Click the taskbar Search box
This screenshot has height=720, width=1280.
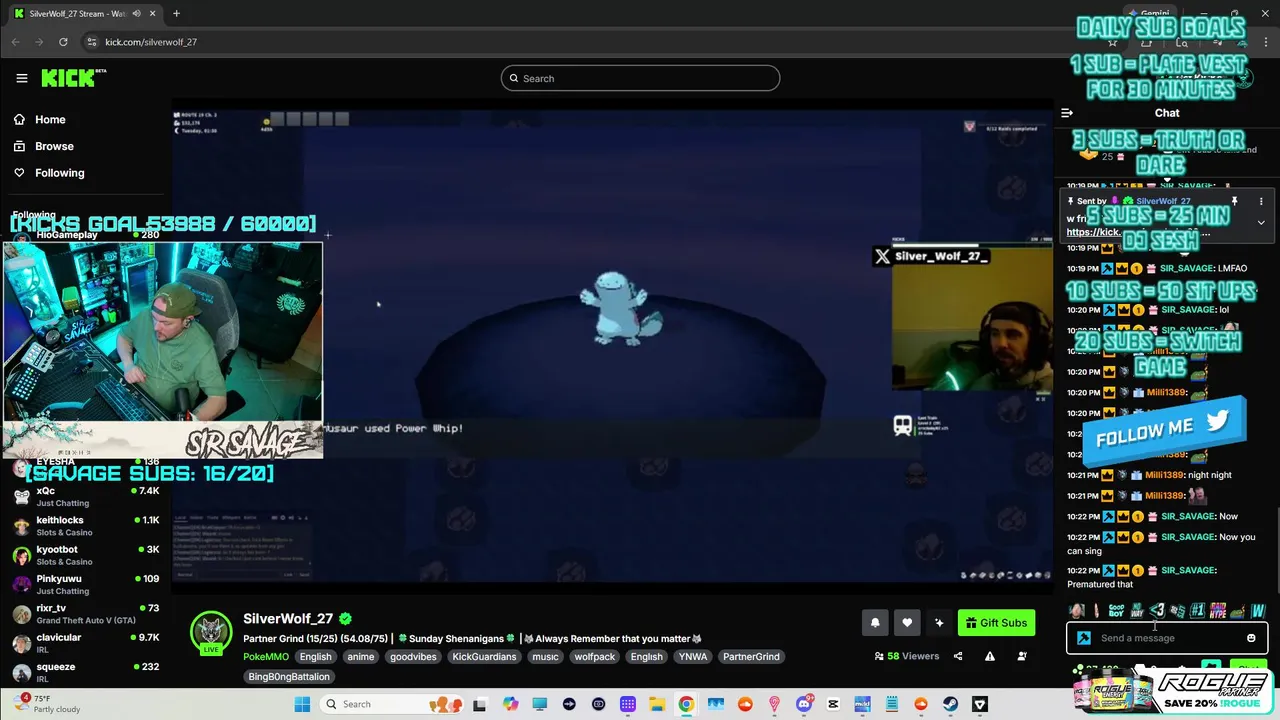[x=393, y=704]
